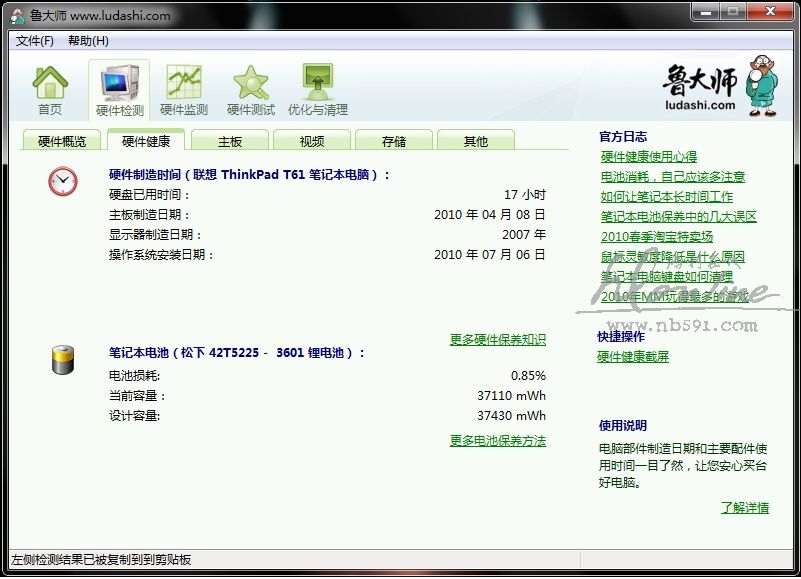Click the 笔记本电池 松下 42T5225 heading
Screen dimensions: 801x579
237,353
